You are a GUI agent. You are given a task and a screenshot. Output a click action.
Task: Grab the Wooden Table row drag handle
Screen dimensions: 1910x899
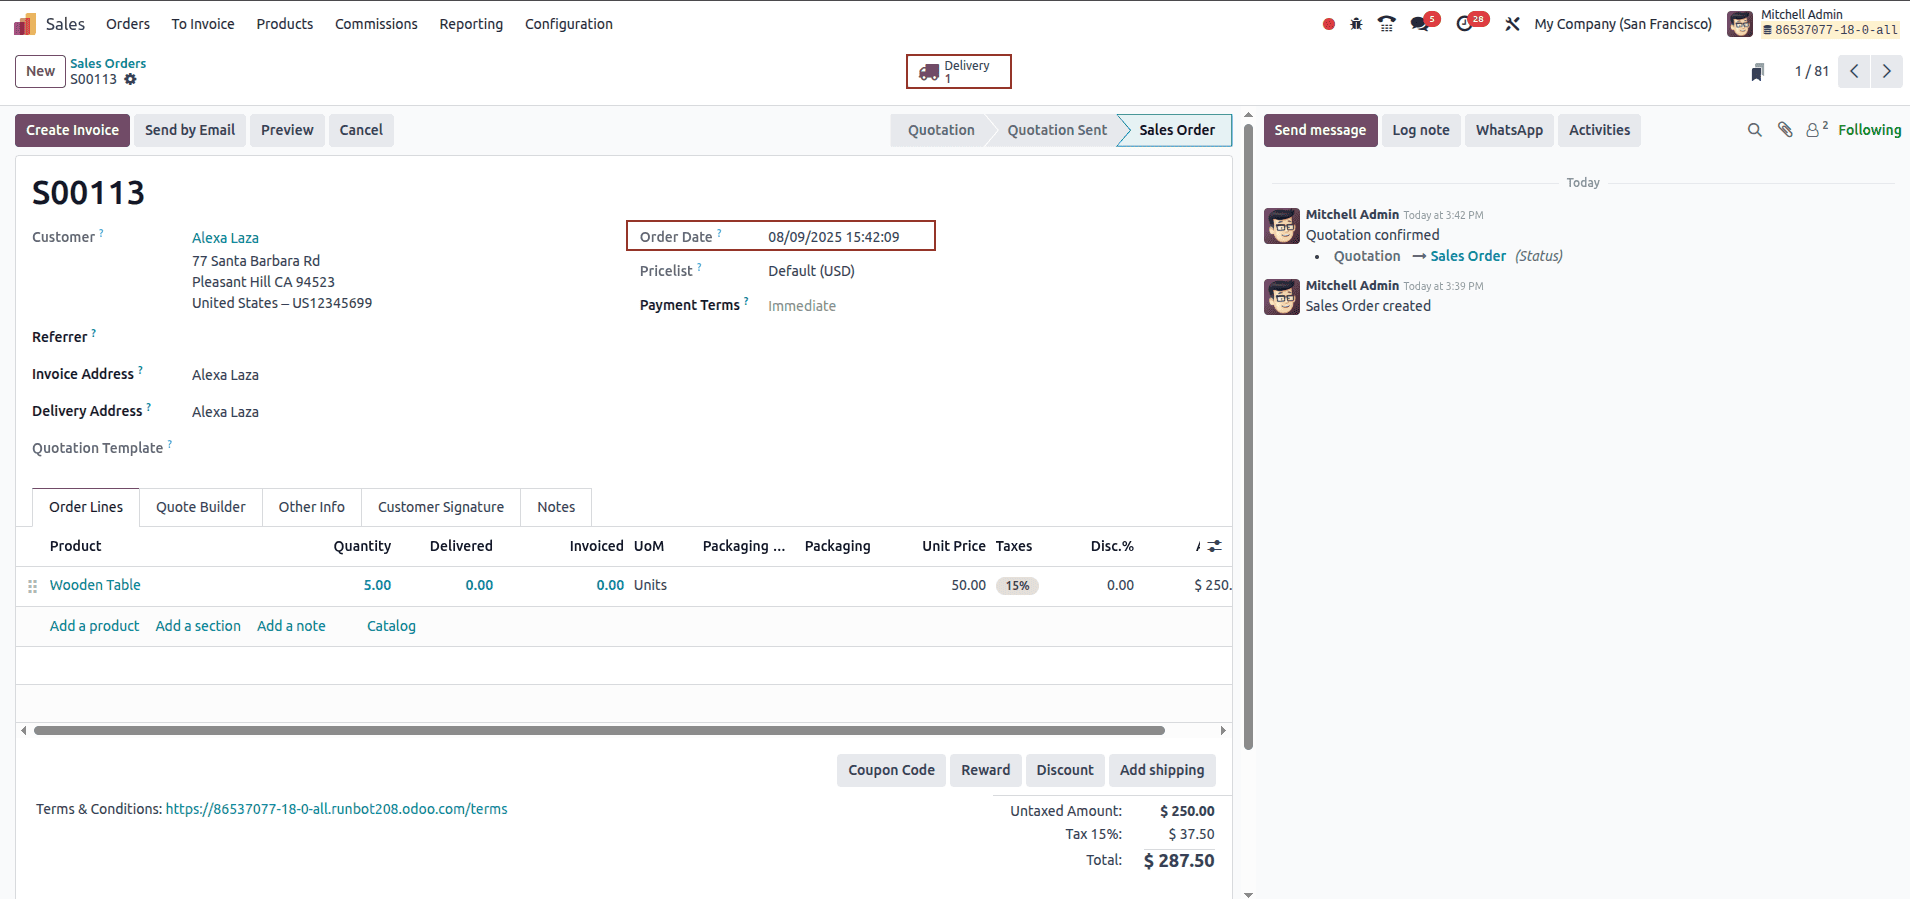[x=33, y=586]
